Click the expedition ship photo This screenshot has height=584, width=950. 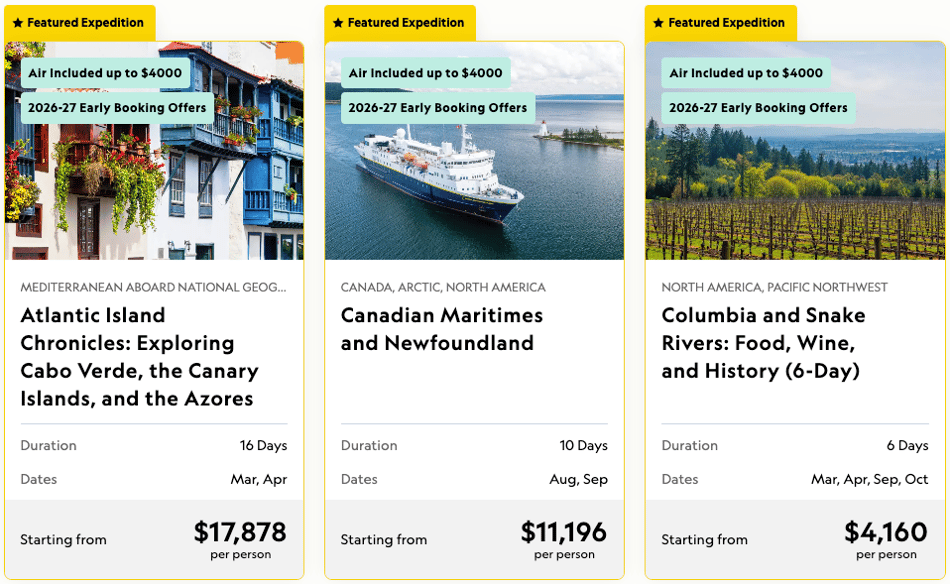click(x=474, y=151)
